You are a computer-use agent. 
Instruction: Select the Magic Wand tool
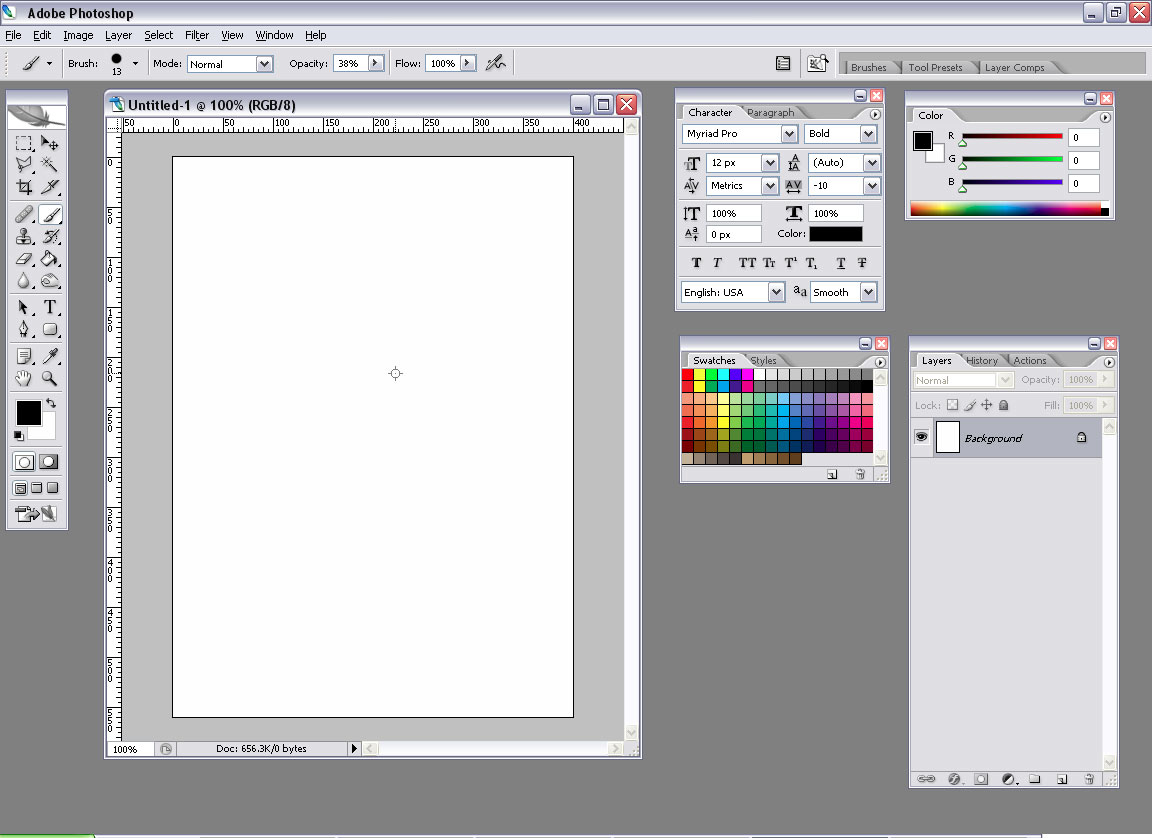coord(50,165)
